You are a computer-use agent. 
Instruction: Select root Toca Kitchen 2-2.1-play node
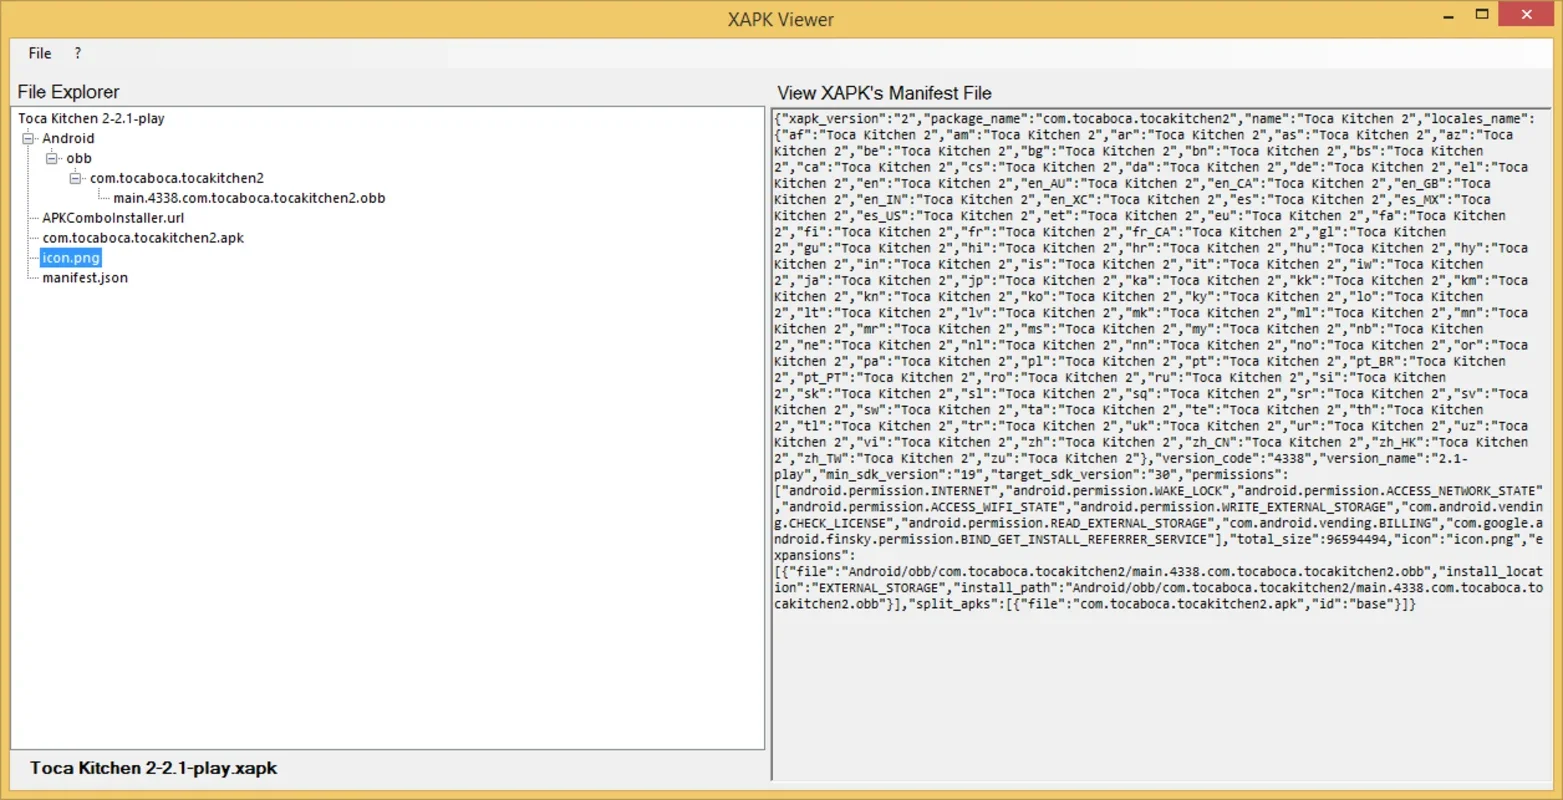(x=91, y=118)
